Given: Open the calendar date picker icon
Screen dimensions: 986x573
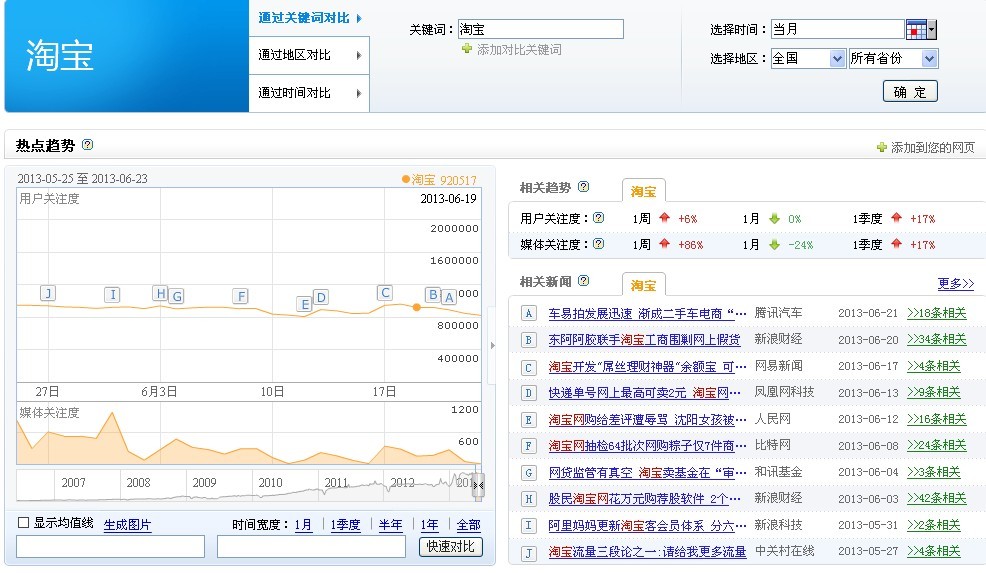Looking at the screenshot, I should point(915,29).
